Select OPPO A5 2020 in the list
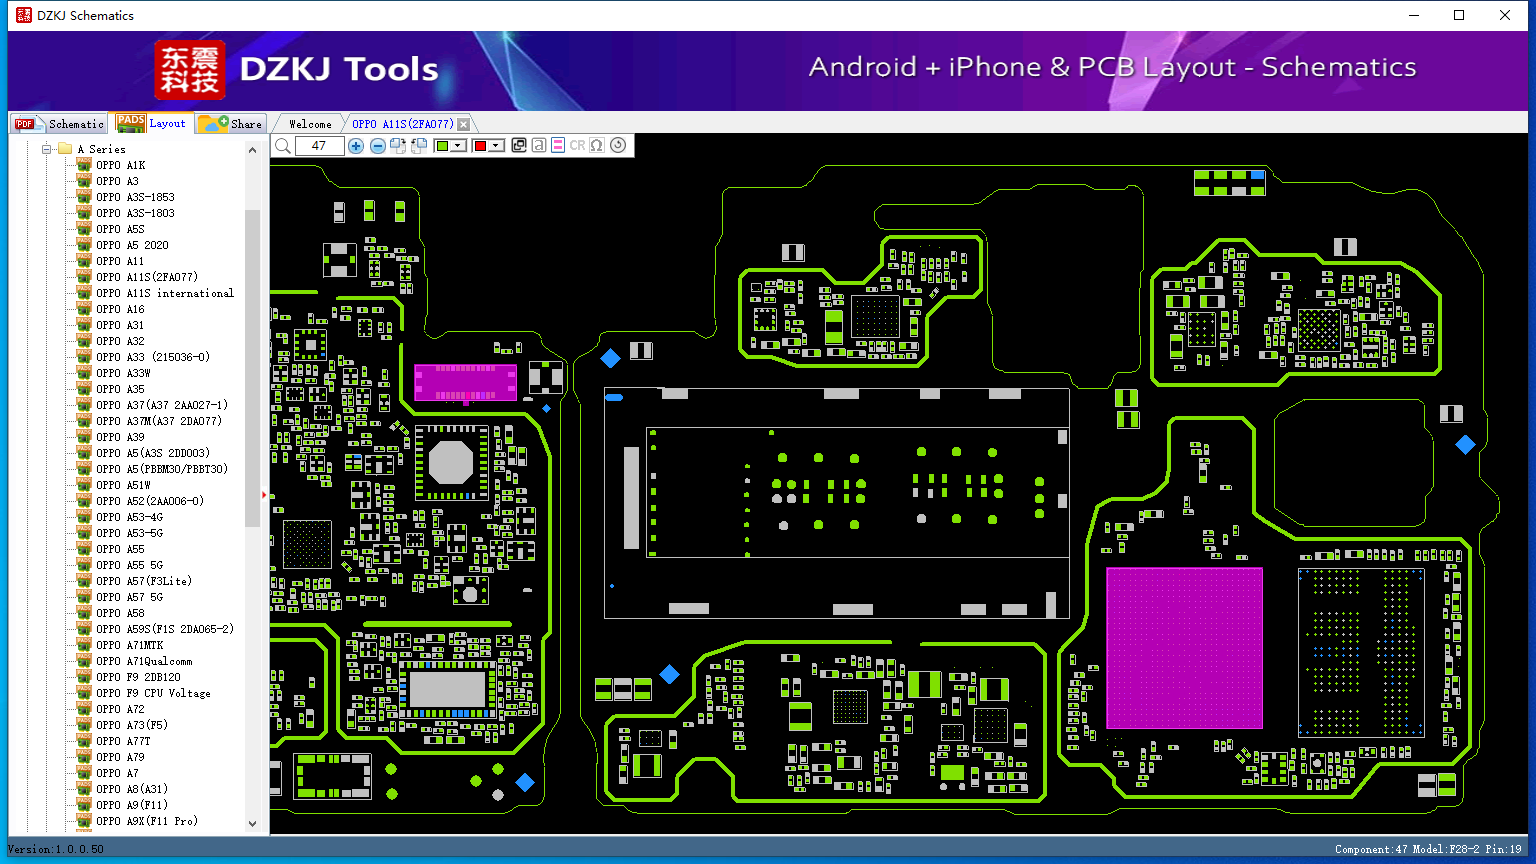The image size is (1536, 864). coord(132,245)
